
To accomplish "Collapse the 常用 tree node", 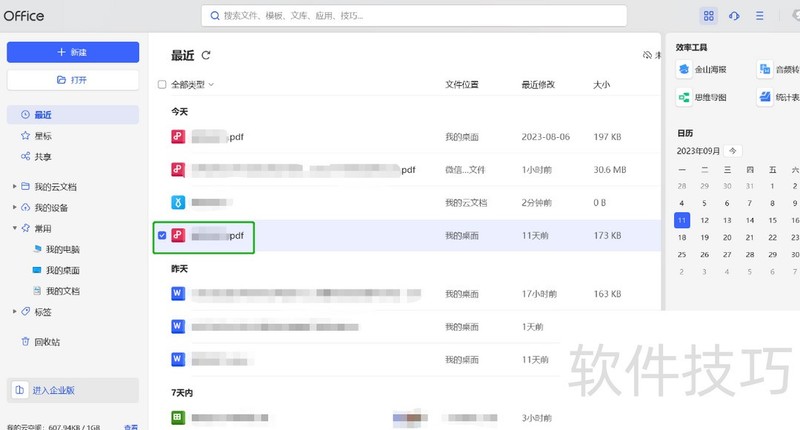I will [14, 228].
